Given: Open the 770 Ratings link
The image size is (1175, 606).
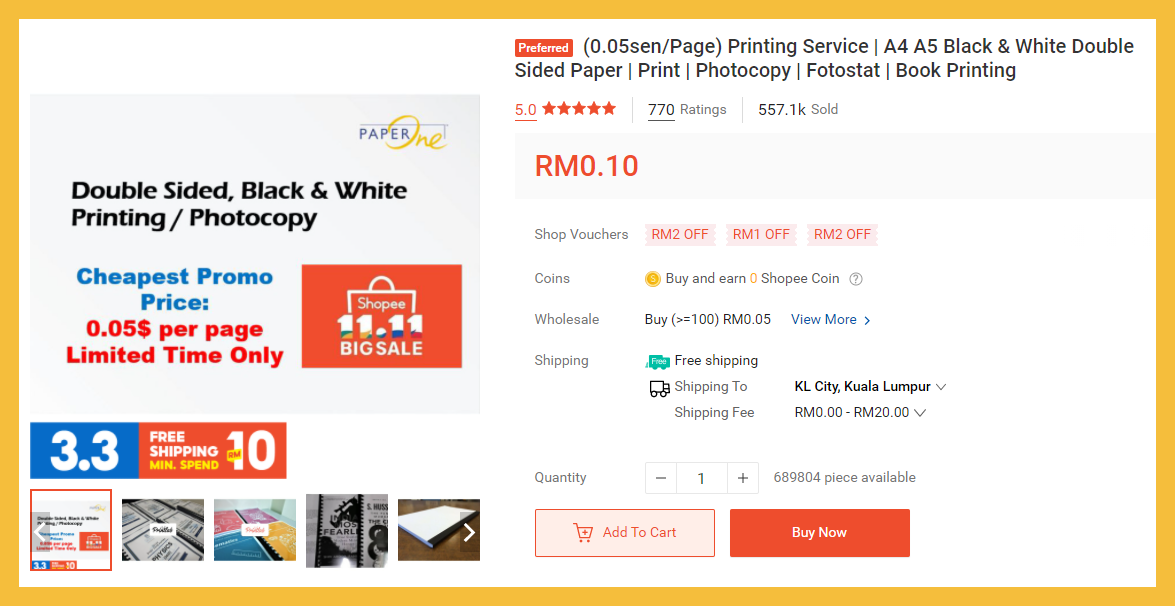Looking at the screenshot, I should point(687,110).
